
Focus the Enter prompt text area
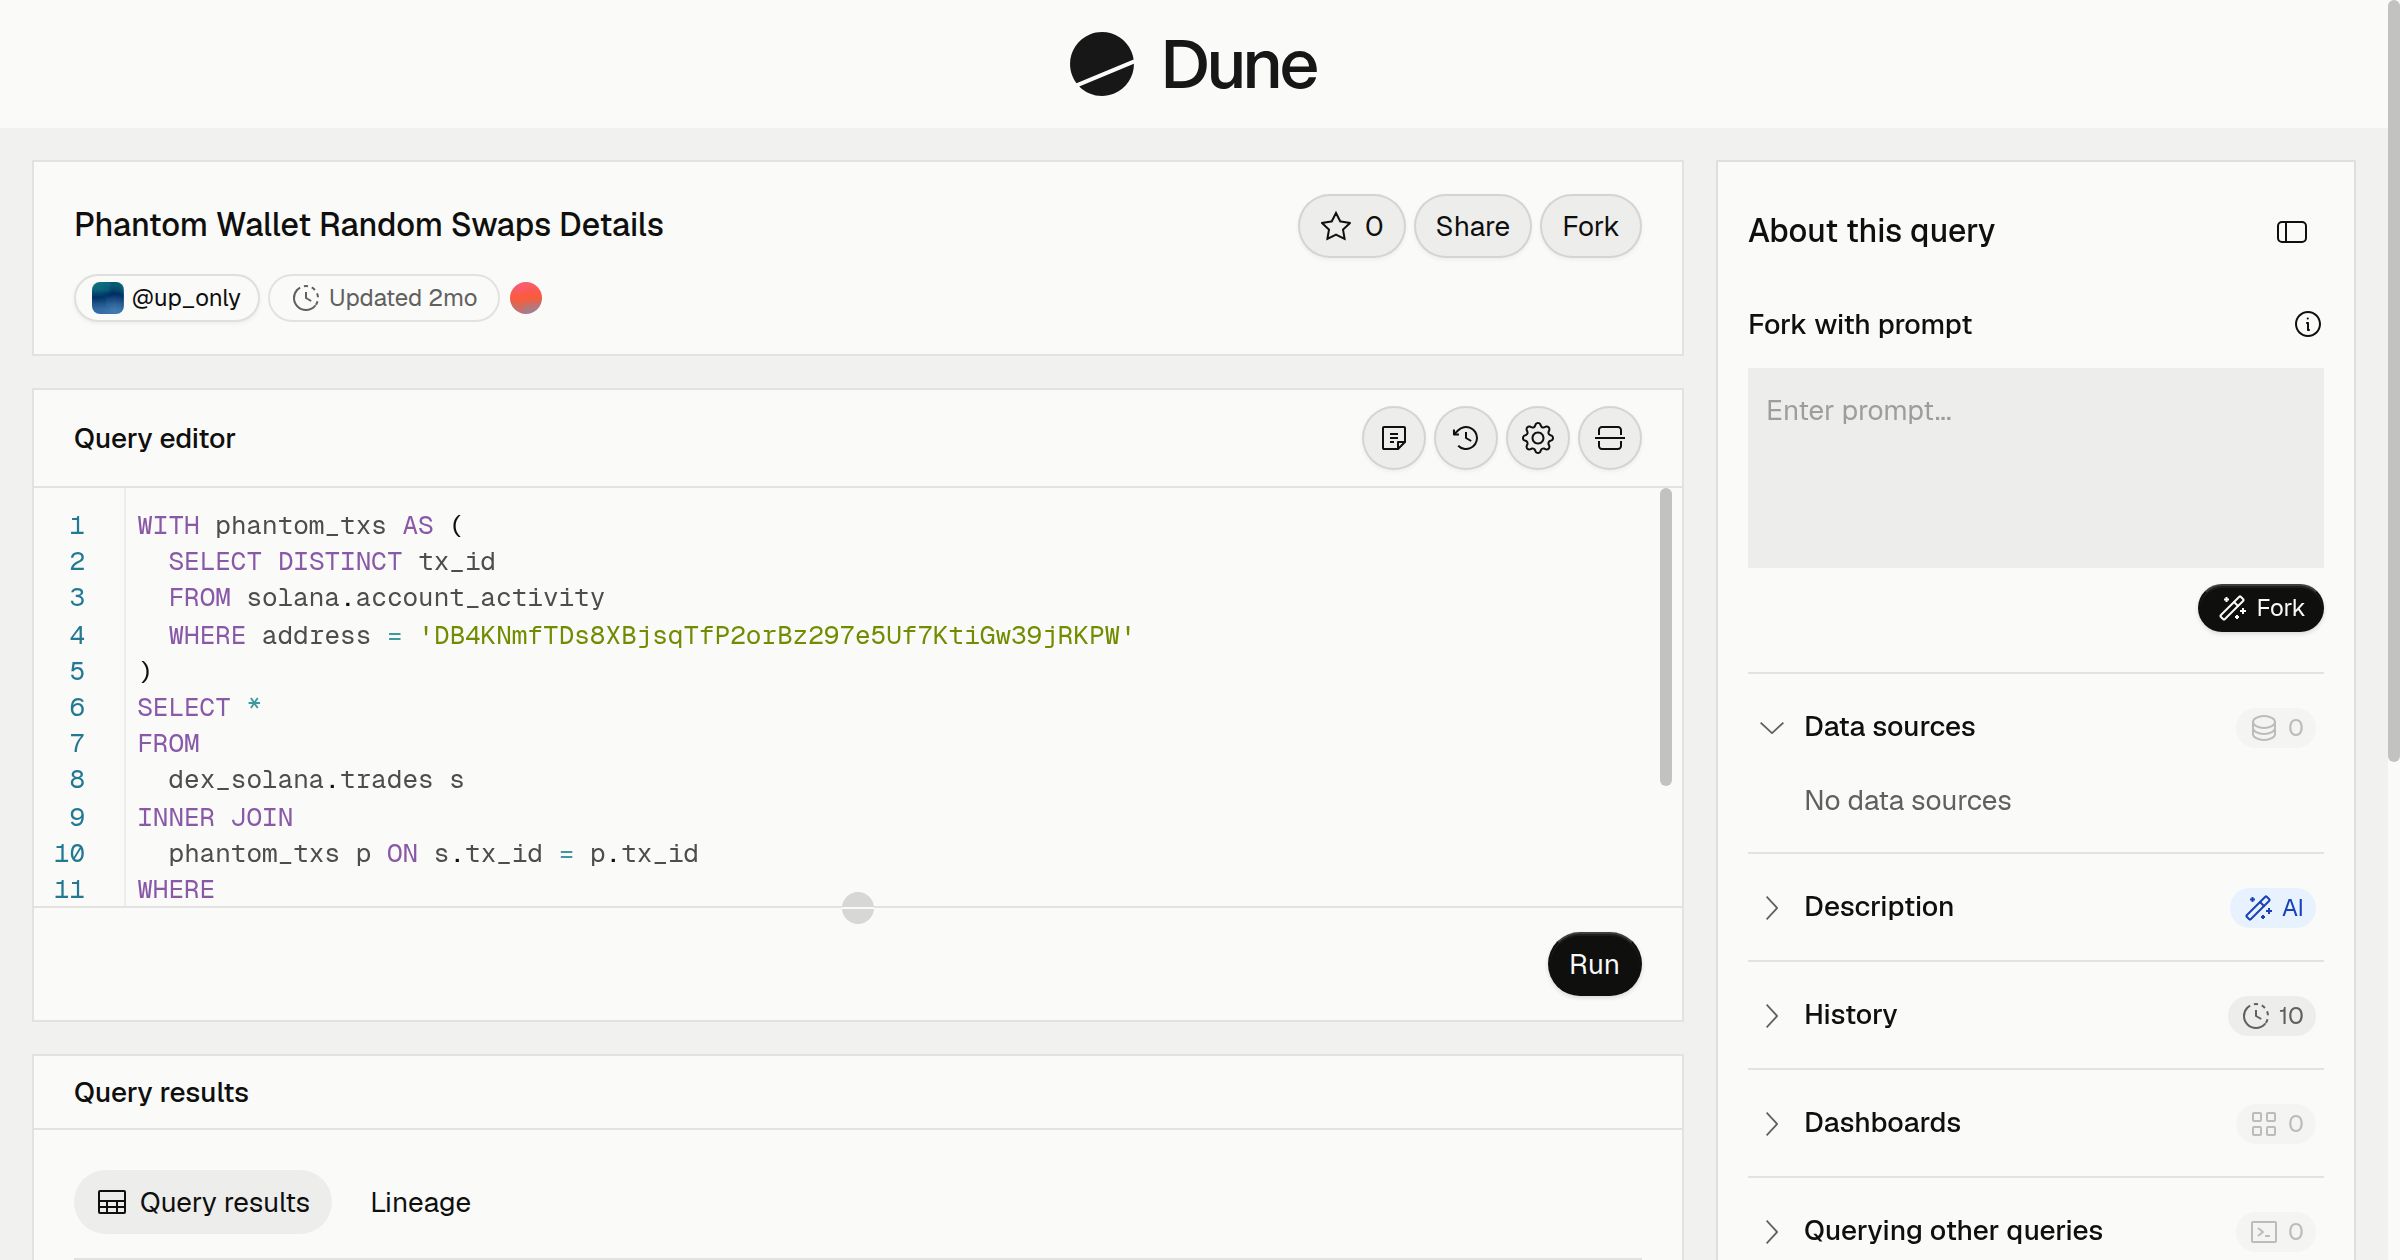click(x=2035, y=468)
